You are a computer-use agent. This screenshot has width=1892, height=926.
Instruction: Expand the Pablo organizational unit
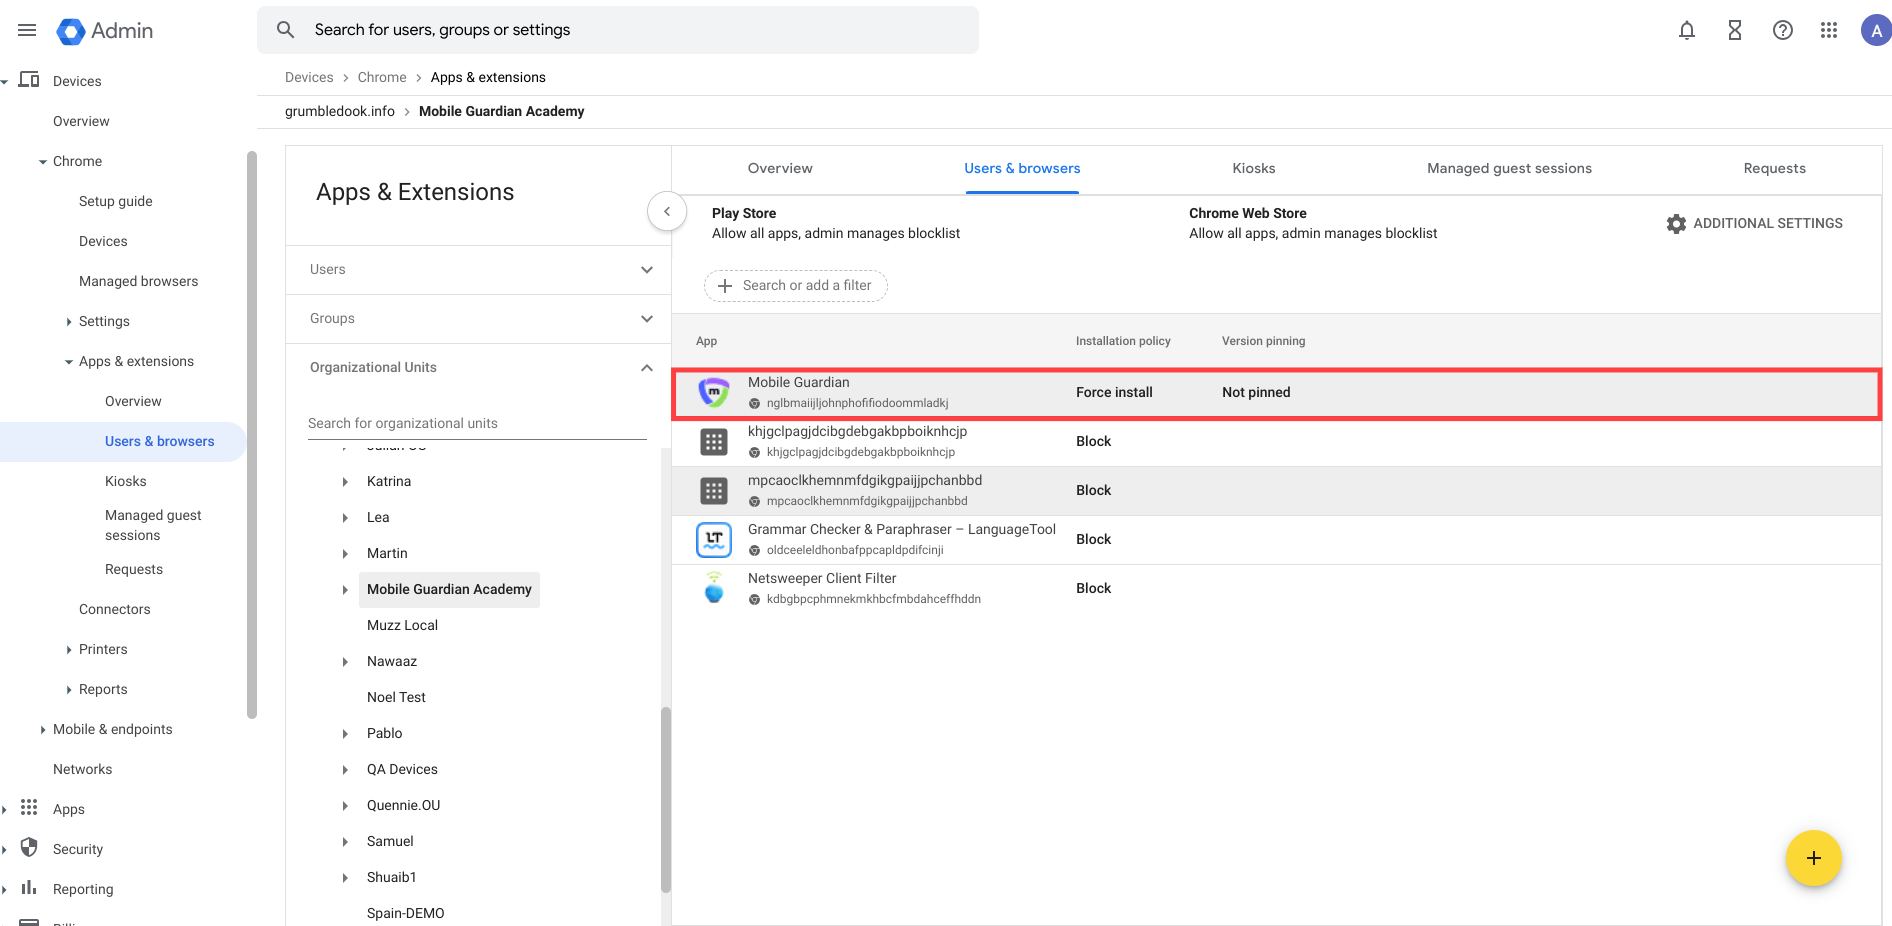[345, 734]
